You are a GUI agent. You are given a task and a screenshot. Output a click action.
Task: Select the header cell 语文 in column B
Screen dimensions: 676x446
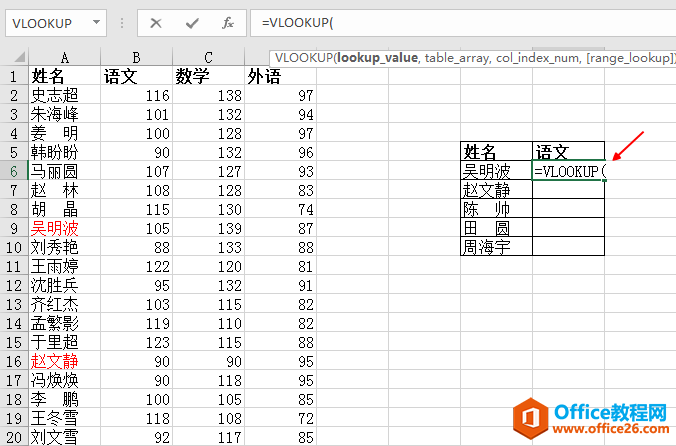tap(136, 76)
